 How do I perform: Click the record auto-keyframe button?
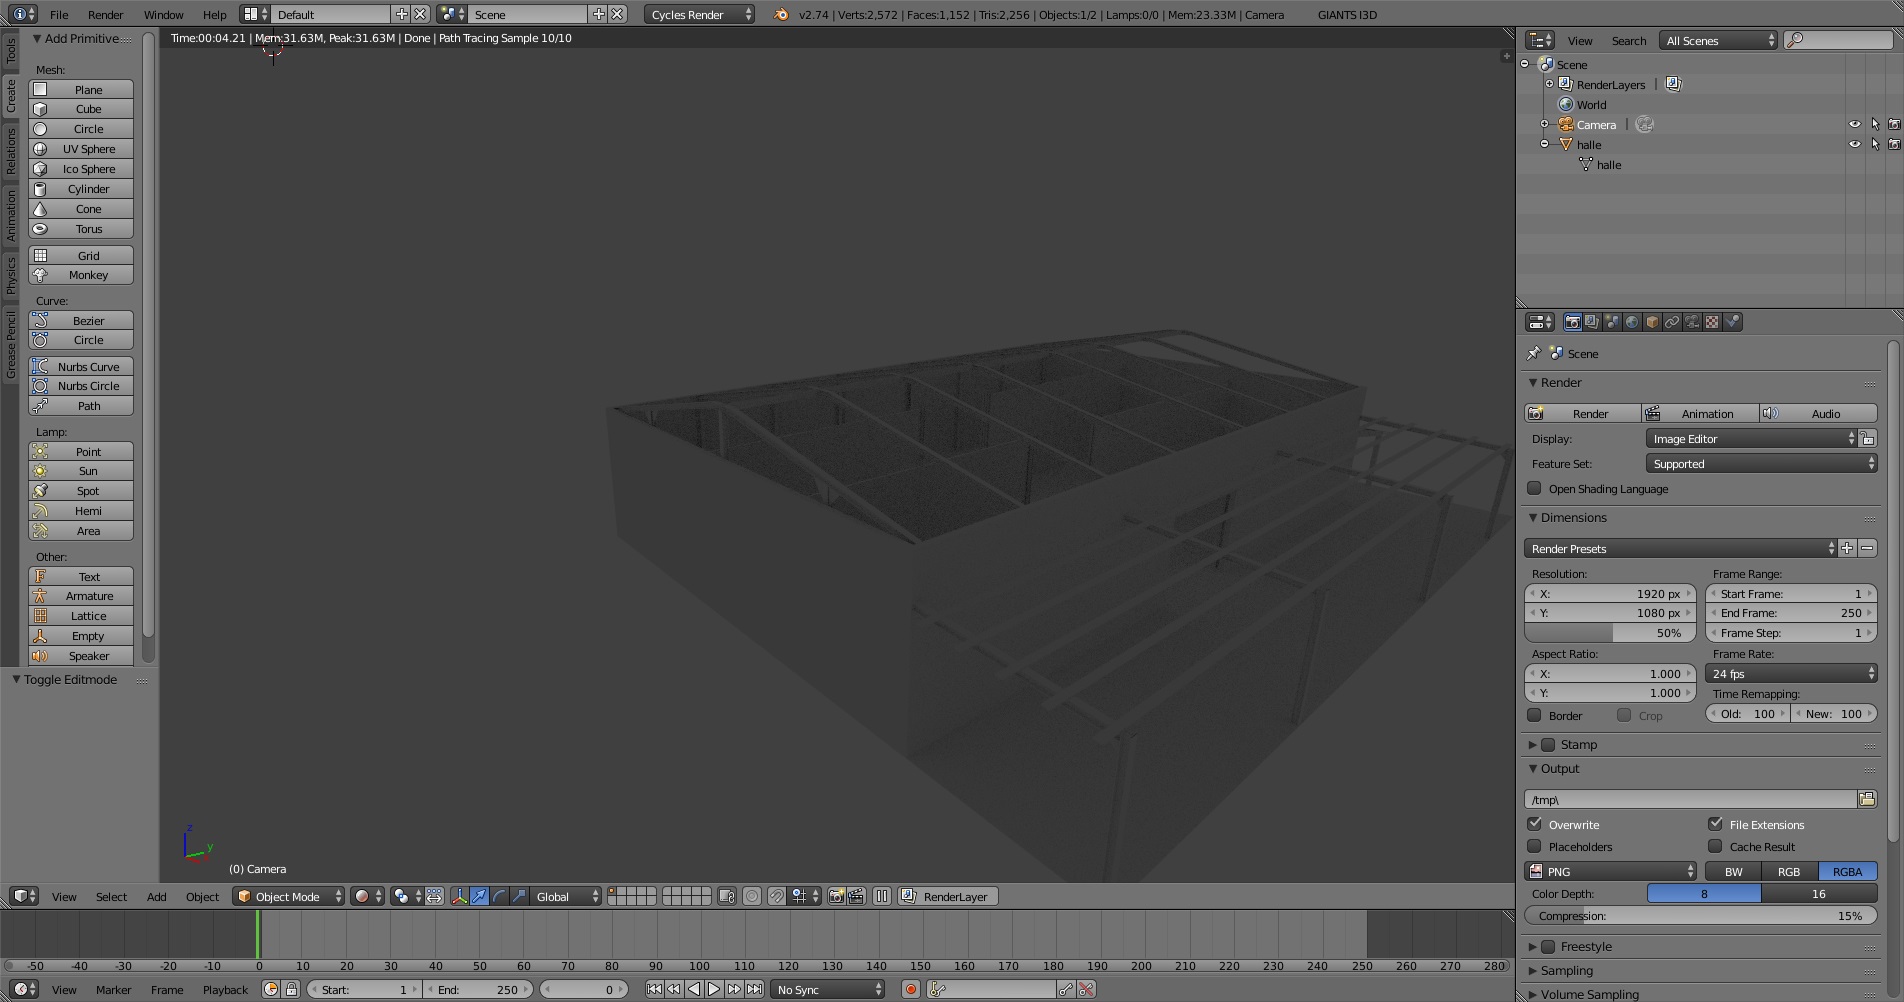click(x=910, y=989)
